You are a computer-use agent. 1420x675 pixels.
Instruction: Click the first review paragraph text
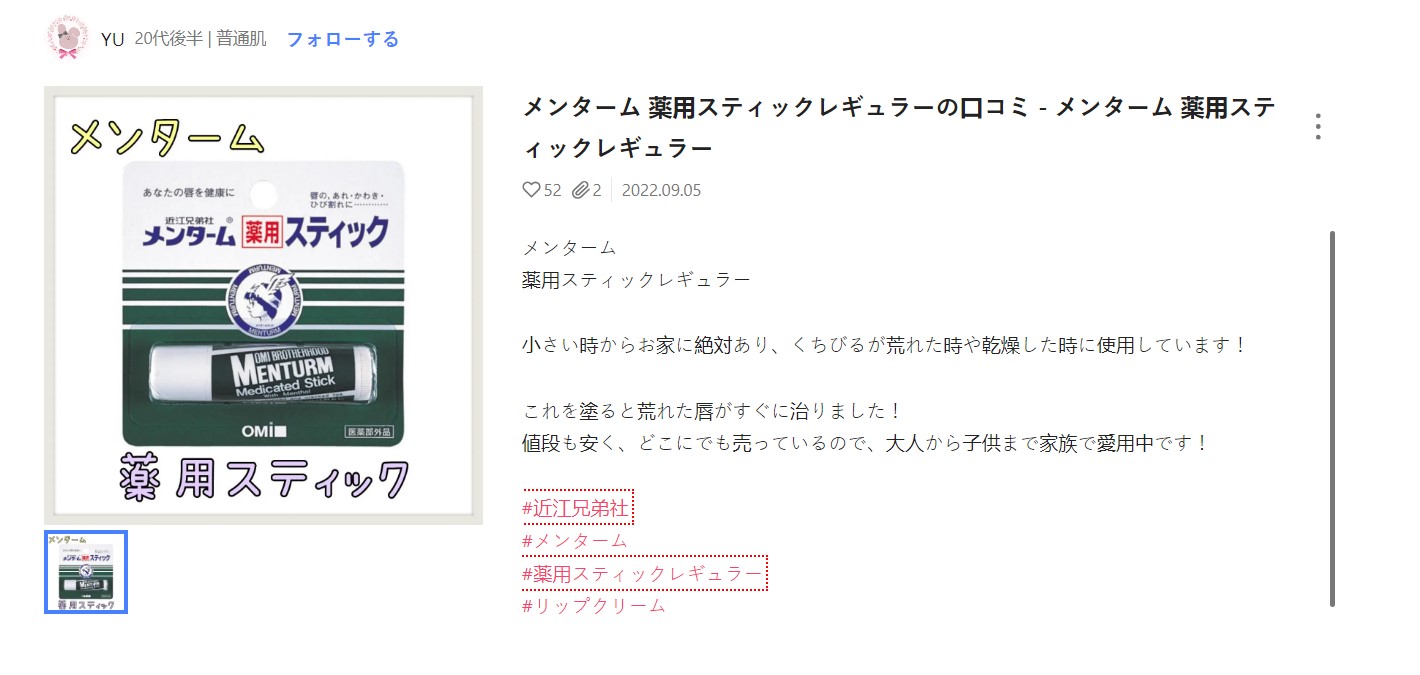[885, 346]
